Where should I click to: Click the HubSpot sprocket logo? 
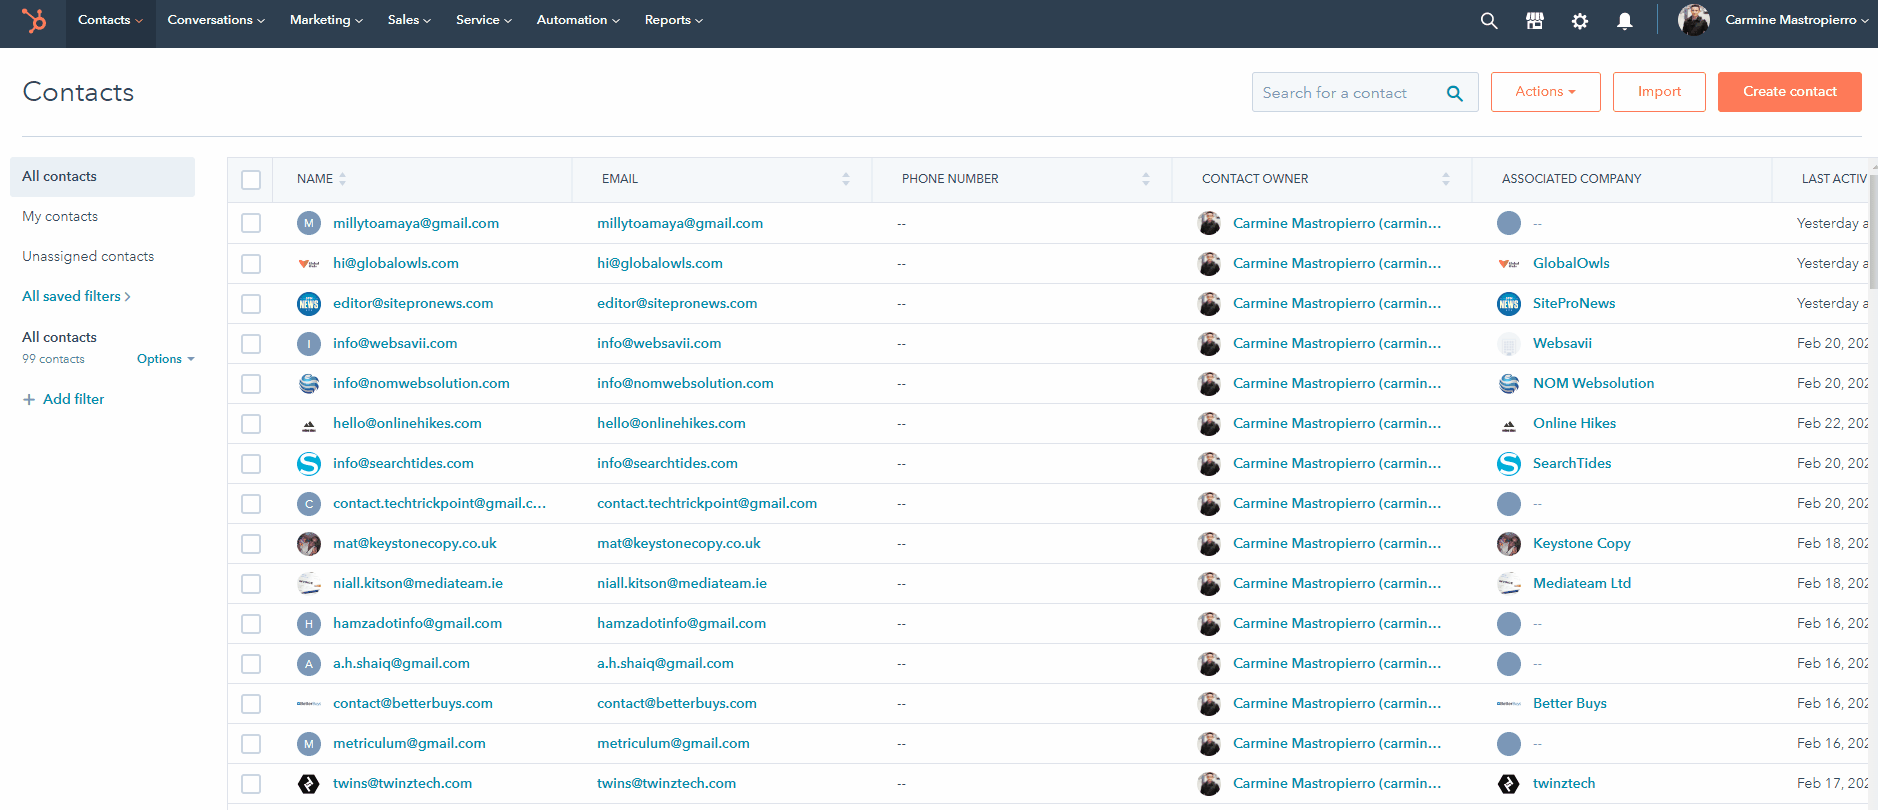tap(34, 20)
